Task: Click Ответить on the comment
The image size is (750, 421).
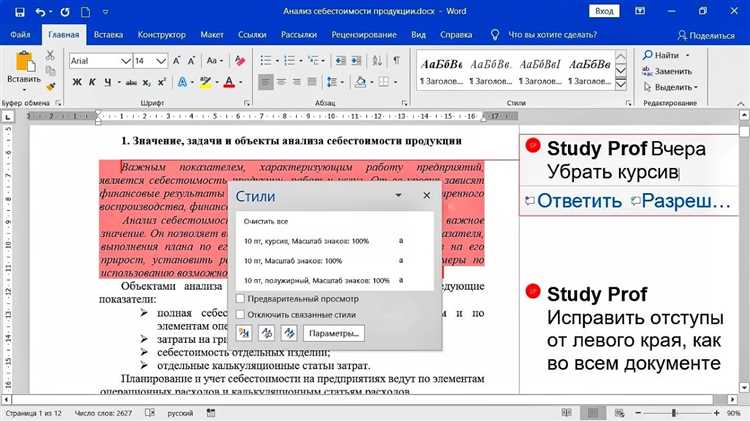Action: 573,201
